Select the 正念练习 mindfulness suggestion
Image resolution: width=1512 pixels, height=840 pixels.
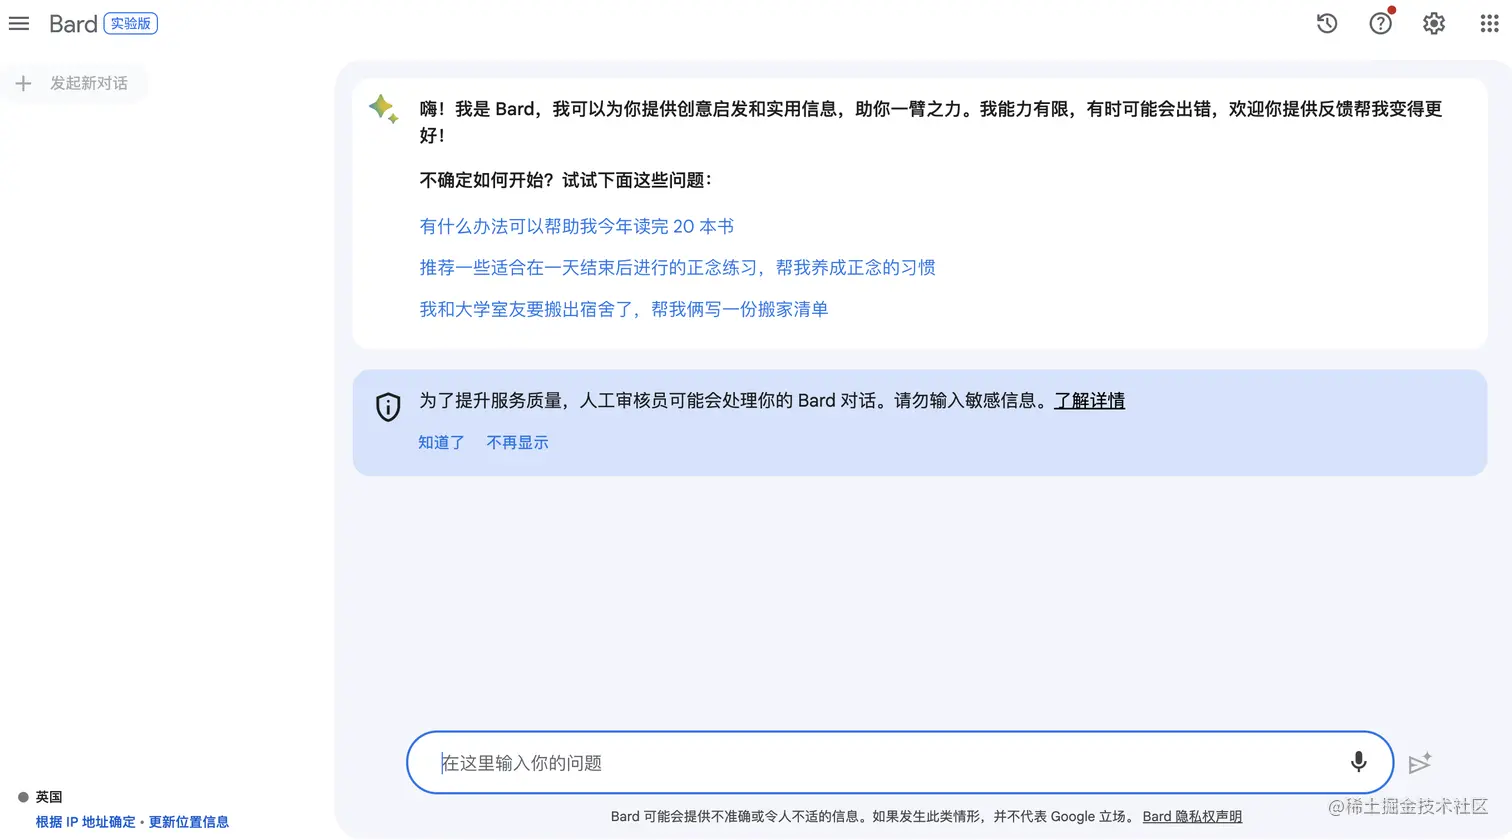(x=677, y=267)
